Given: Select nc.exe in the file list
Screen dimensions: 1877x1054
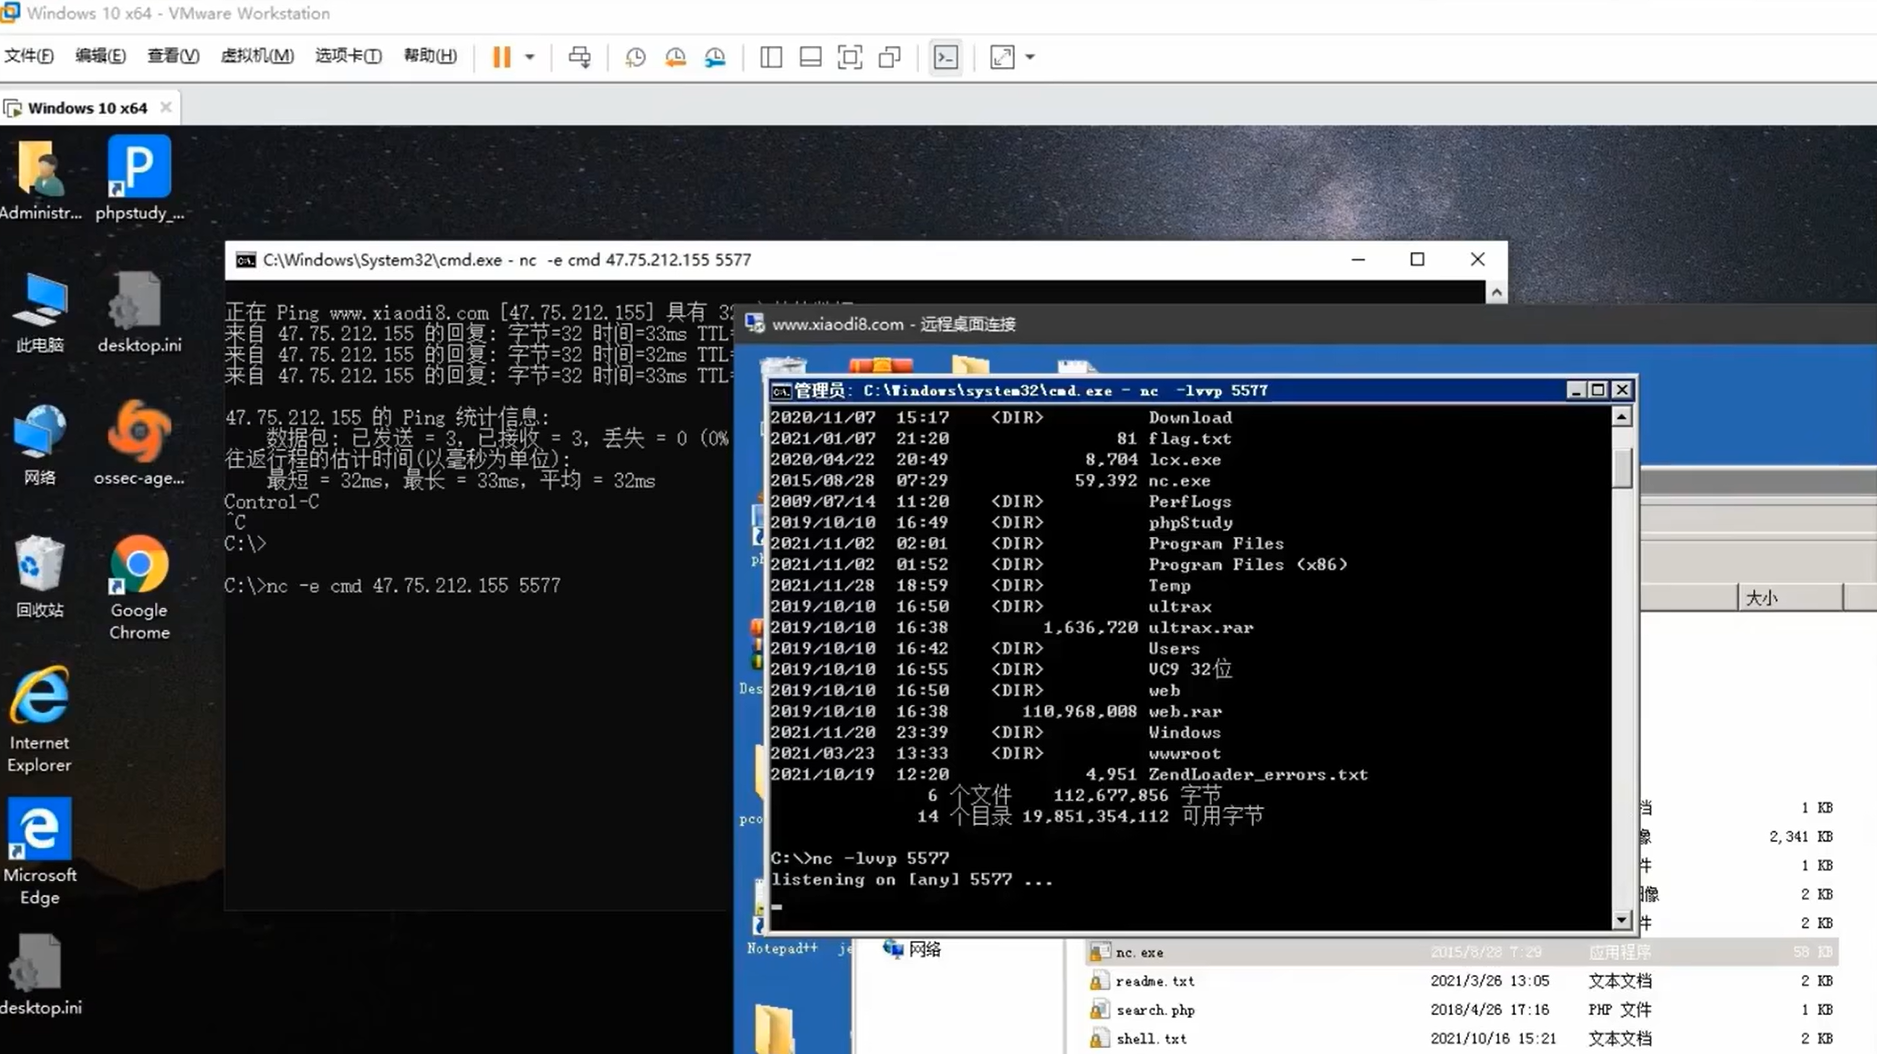Looking at the screenshot, I should point(1461,952).
